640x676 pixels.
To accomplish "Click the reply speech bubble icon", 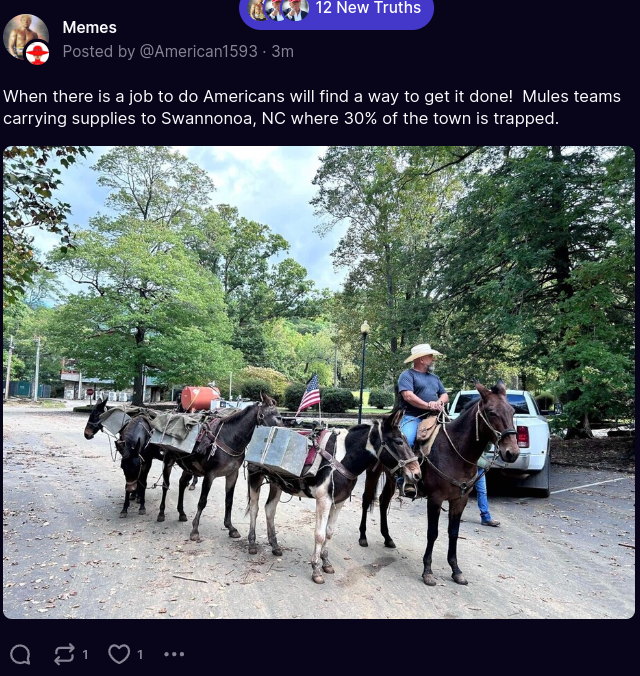I will point(20,654).
